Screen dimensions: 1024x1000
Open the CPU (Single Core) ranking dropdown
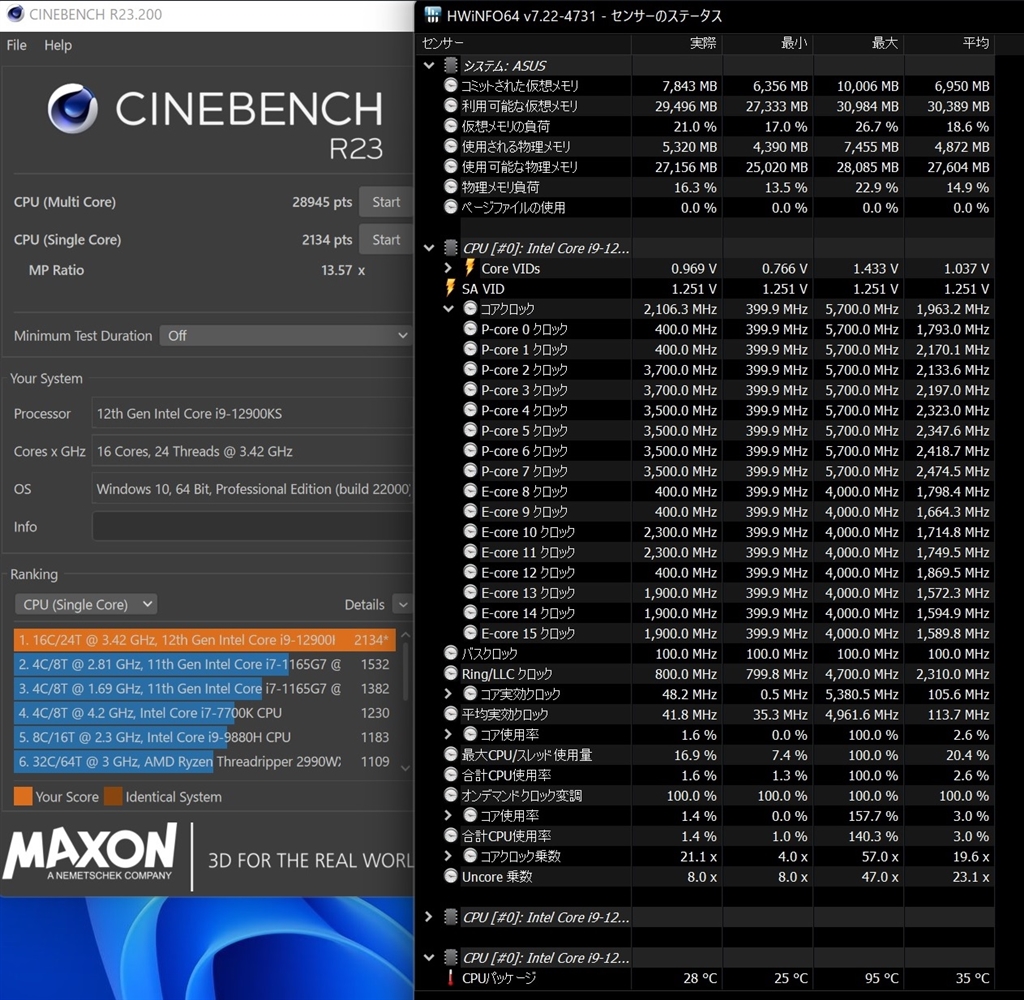pyautogui.click(x=86, y=604)
